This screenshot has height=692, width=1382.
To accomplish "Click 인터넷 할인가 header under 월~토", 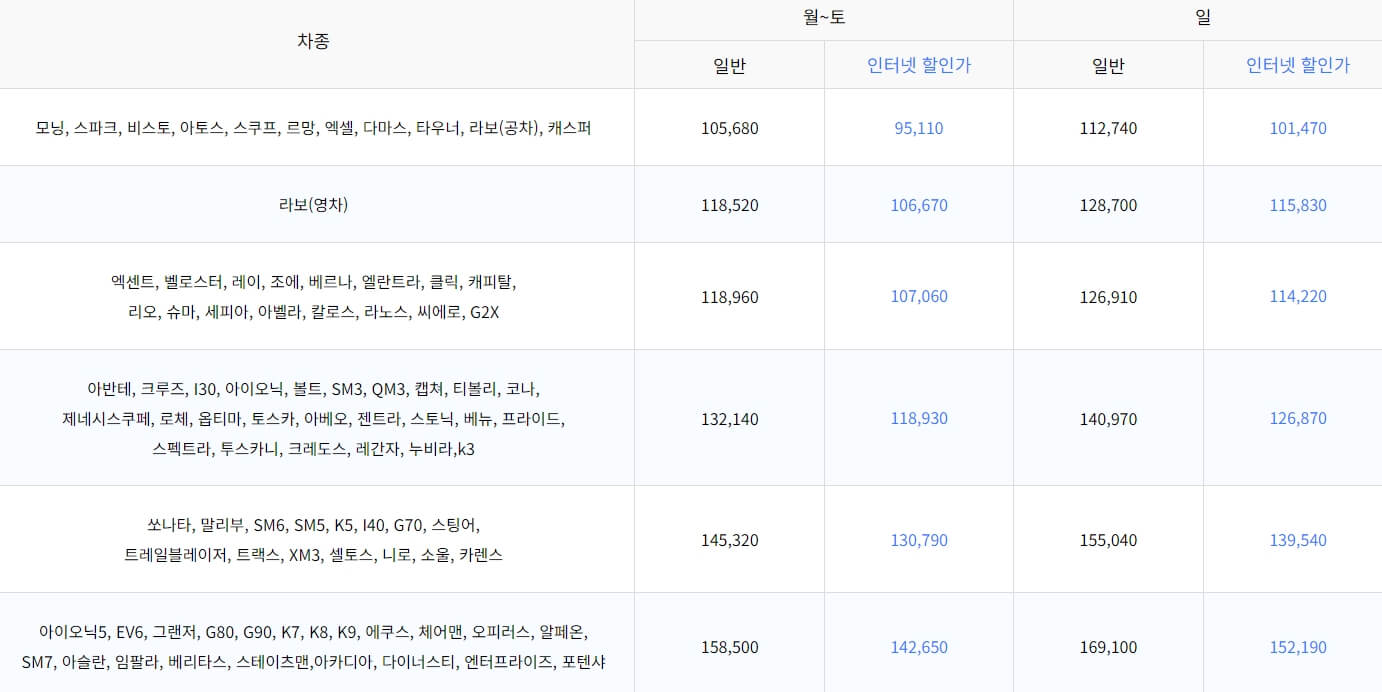I will coord(919,66).
